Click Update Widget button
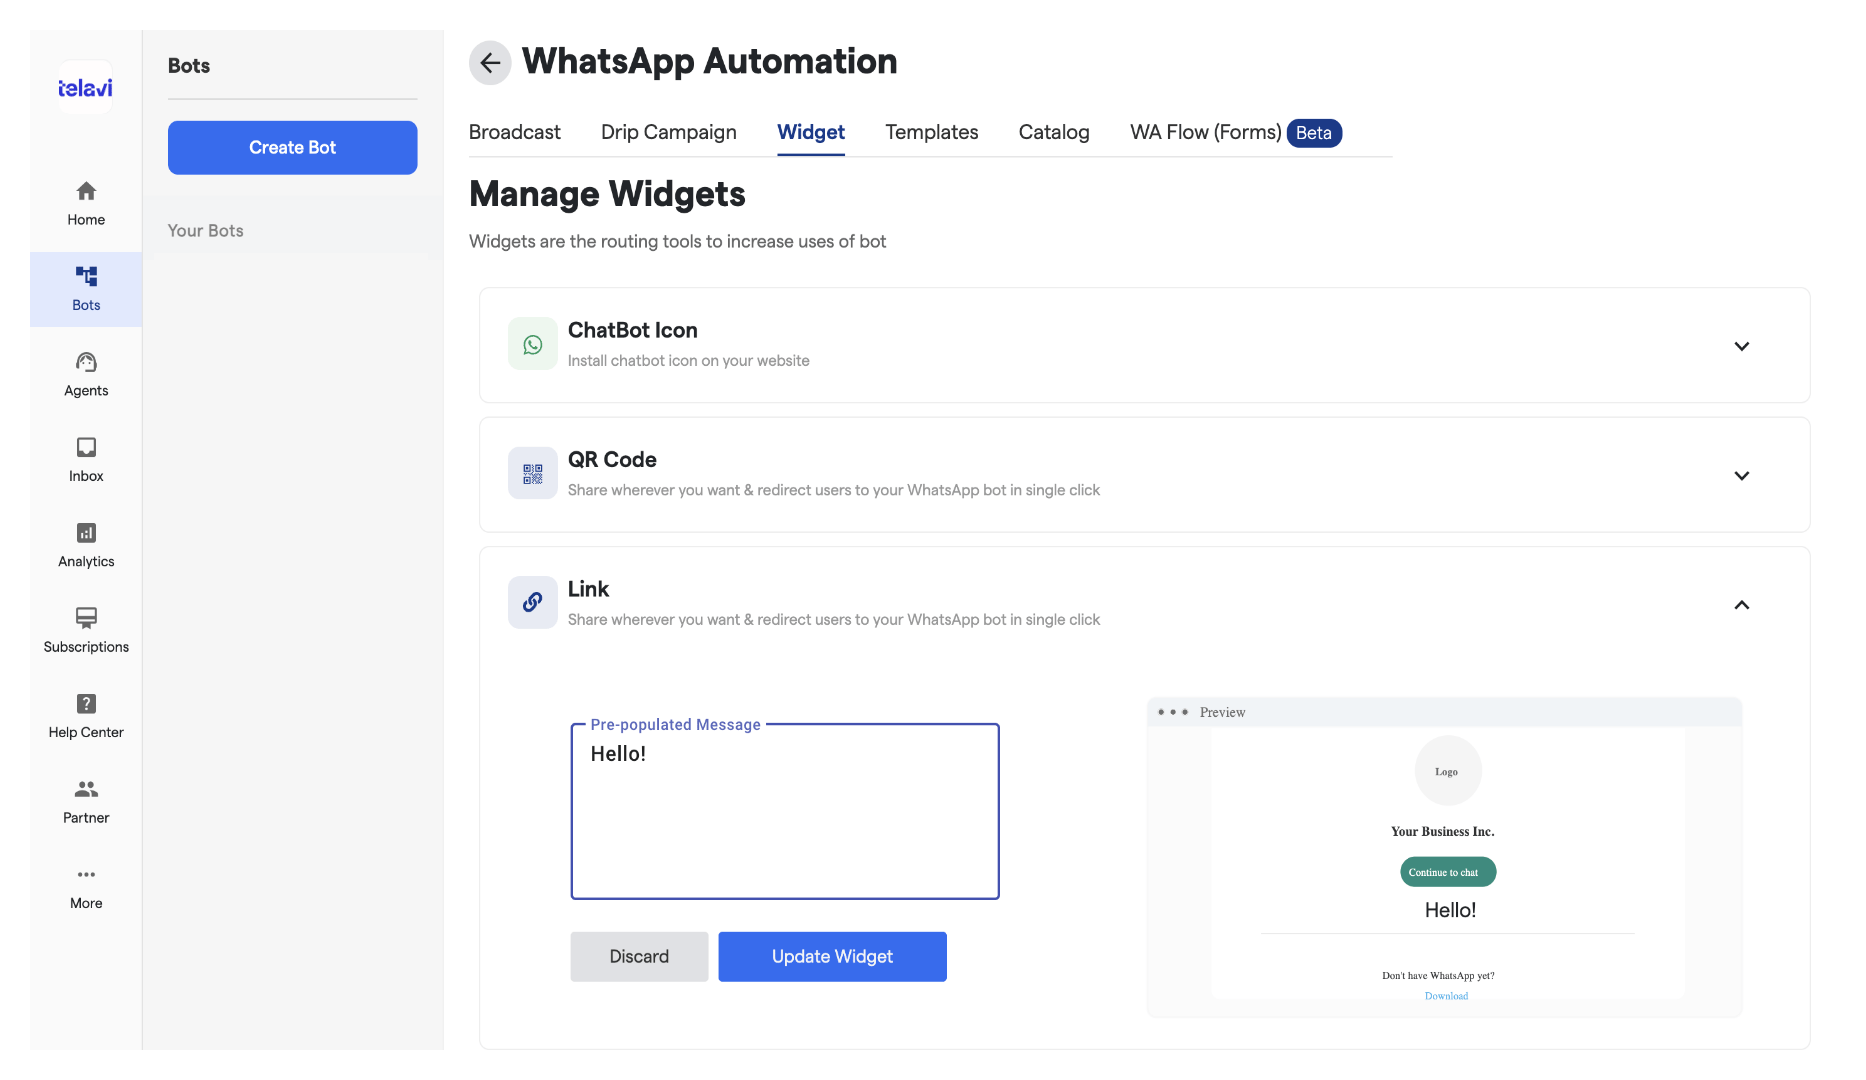The height and width of the screenshot is (1080, 1866). [832, 957]
